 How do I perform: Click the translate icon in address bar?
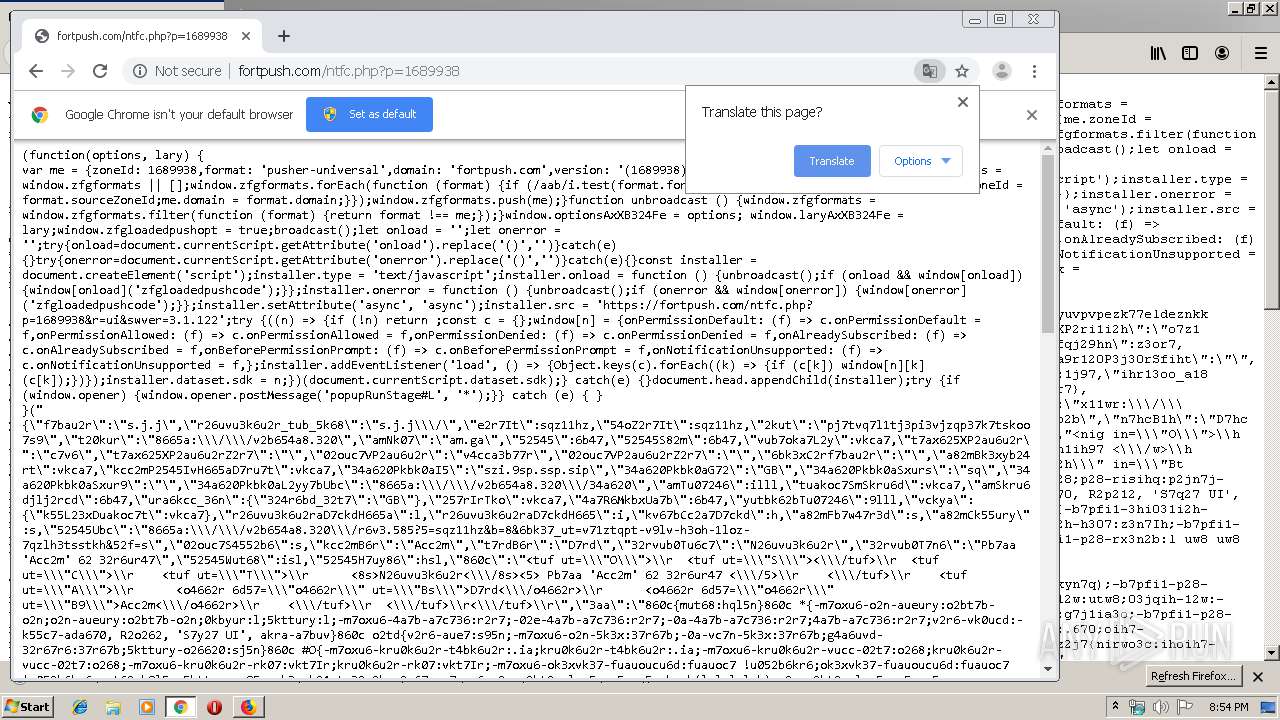pyautogui.click(x=930, y=71)
